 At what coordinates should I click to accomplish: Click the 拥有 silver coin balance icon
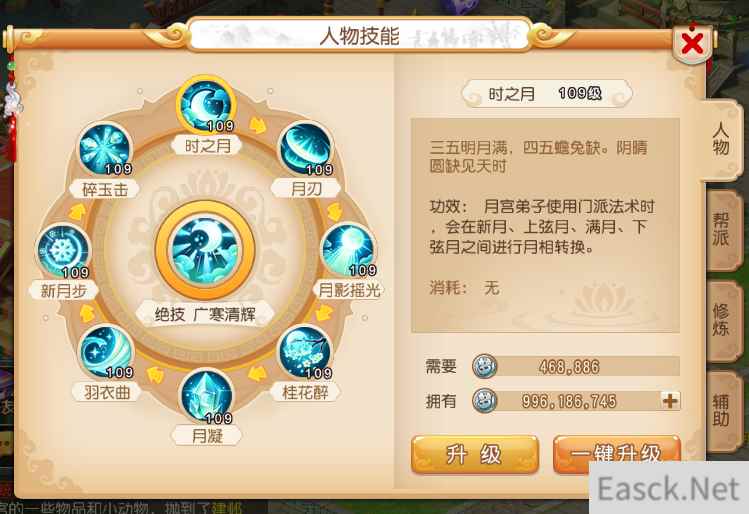pos(484,400)
